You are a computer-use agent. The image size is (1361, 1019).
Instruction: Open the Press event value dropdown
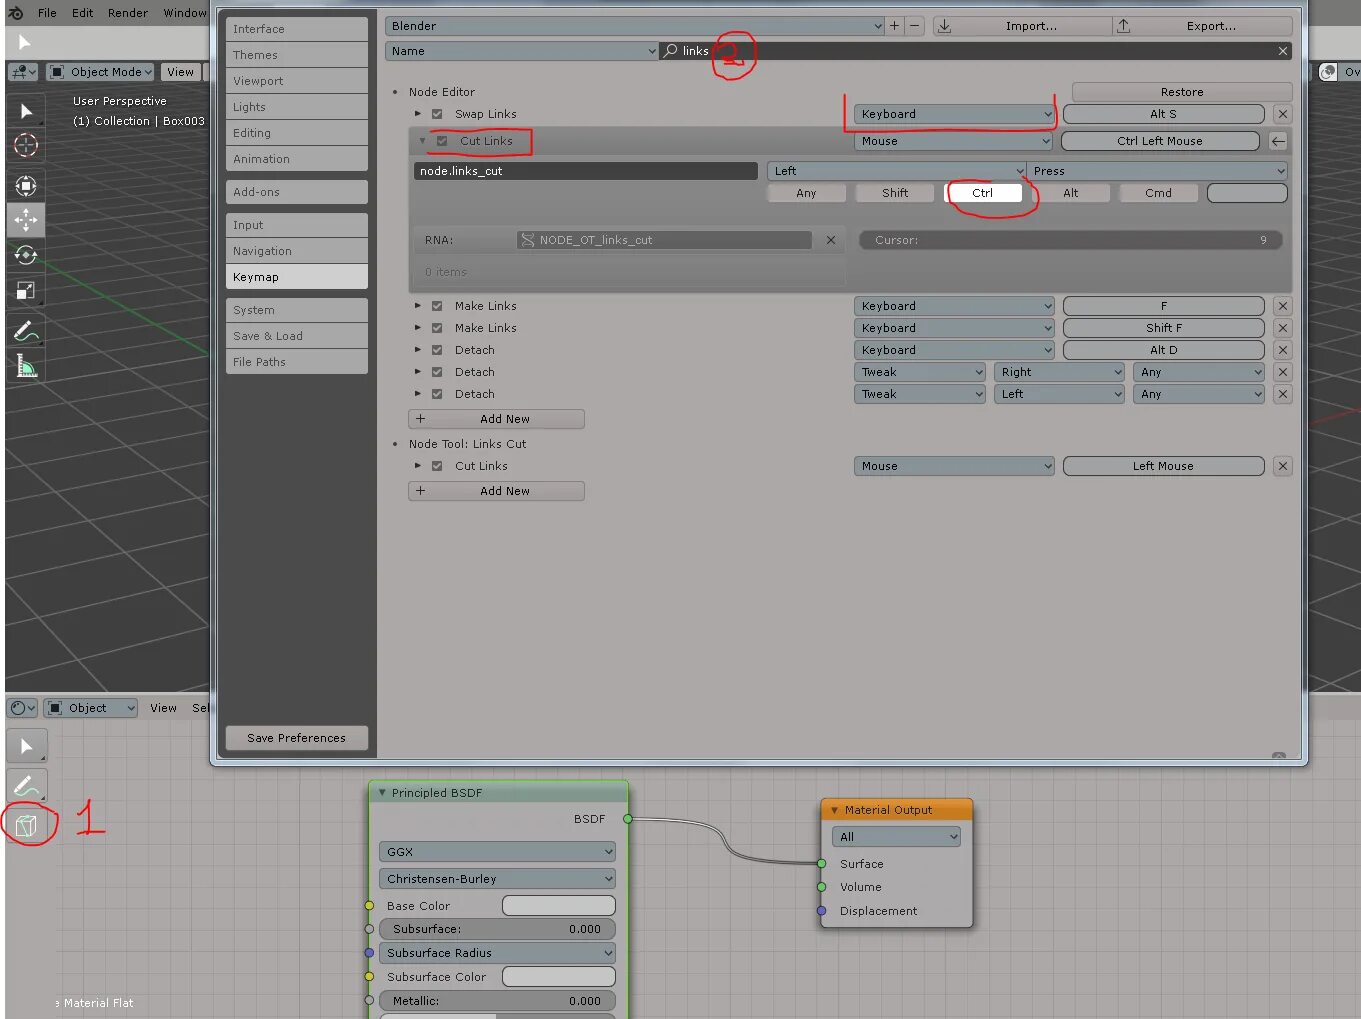click(1158, 171)
